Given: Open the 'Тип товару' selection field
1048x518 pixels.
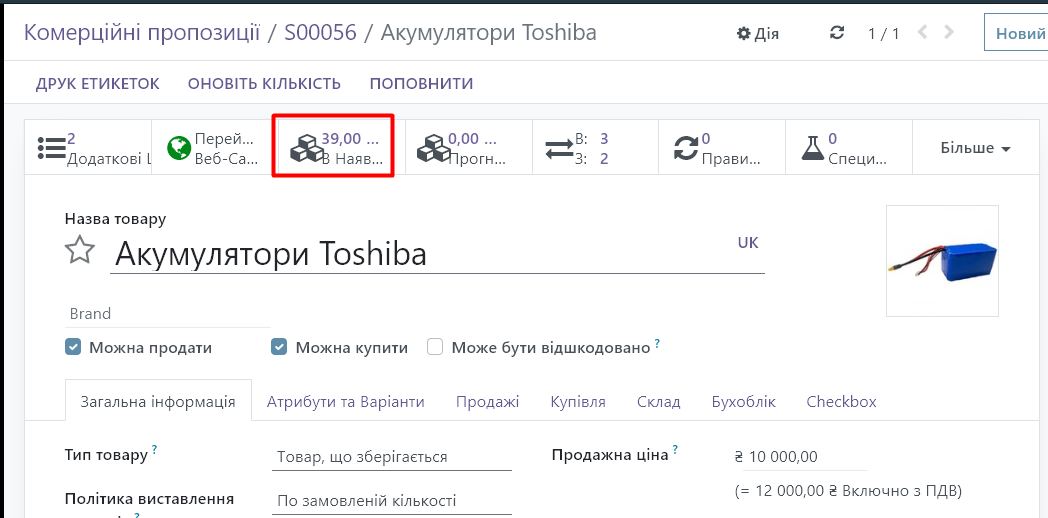Looking at the screenshot, I should (x=391, y=456).
